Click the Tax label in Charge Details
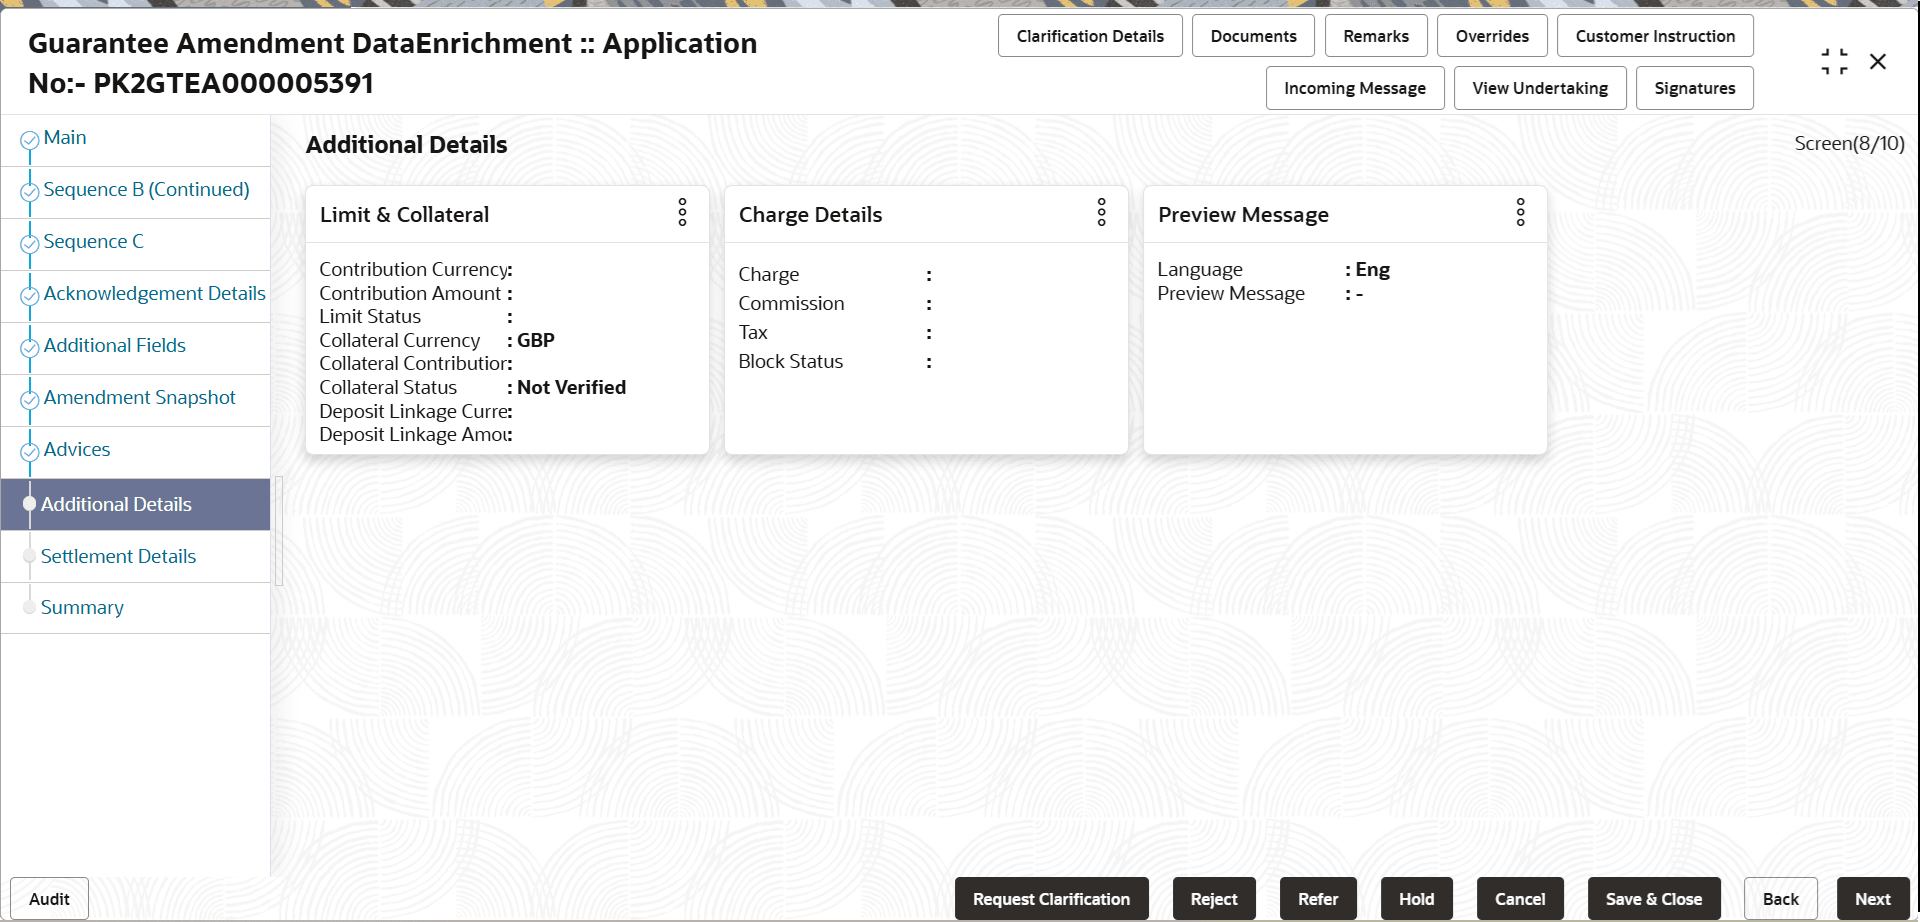Image resolution: width=1920 pixels, height=922 pixels. (x=753, y=333)
